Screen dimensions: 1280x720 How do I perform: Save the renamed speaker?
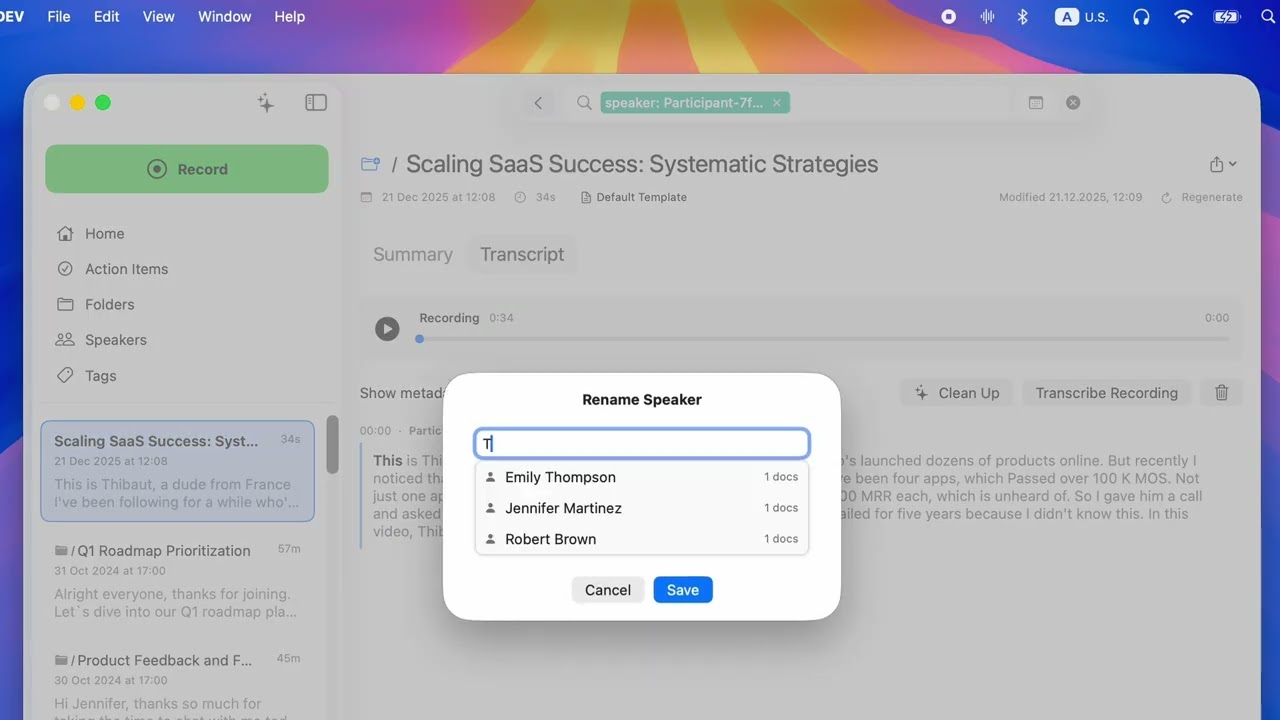[x=683, y=590]
